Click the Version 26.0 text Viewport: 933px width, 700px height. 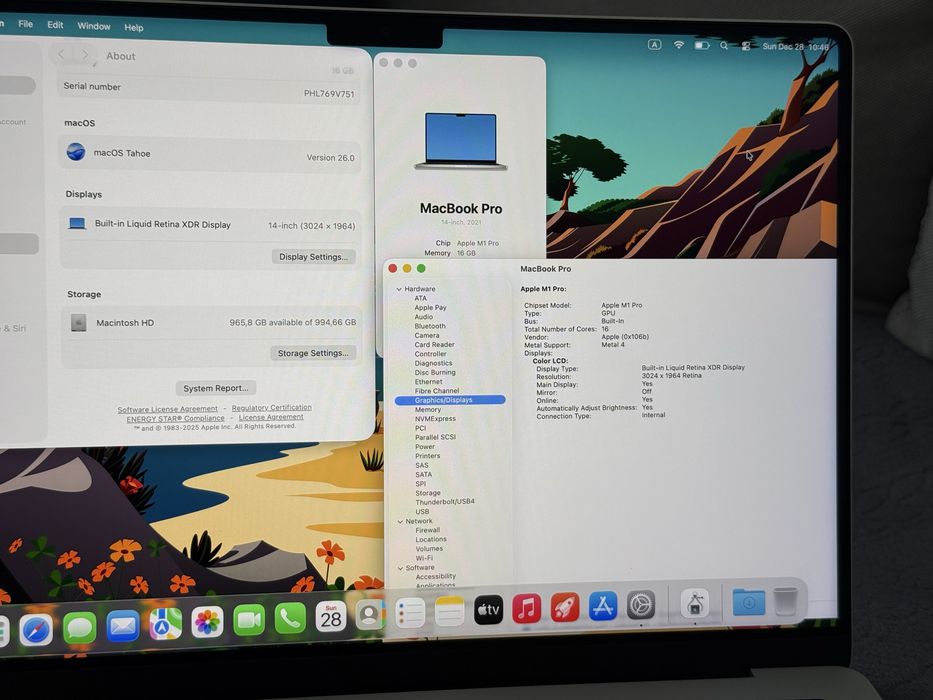(330, 158)
